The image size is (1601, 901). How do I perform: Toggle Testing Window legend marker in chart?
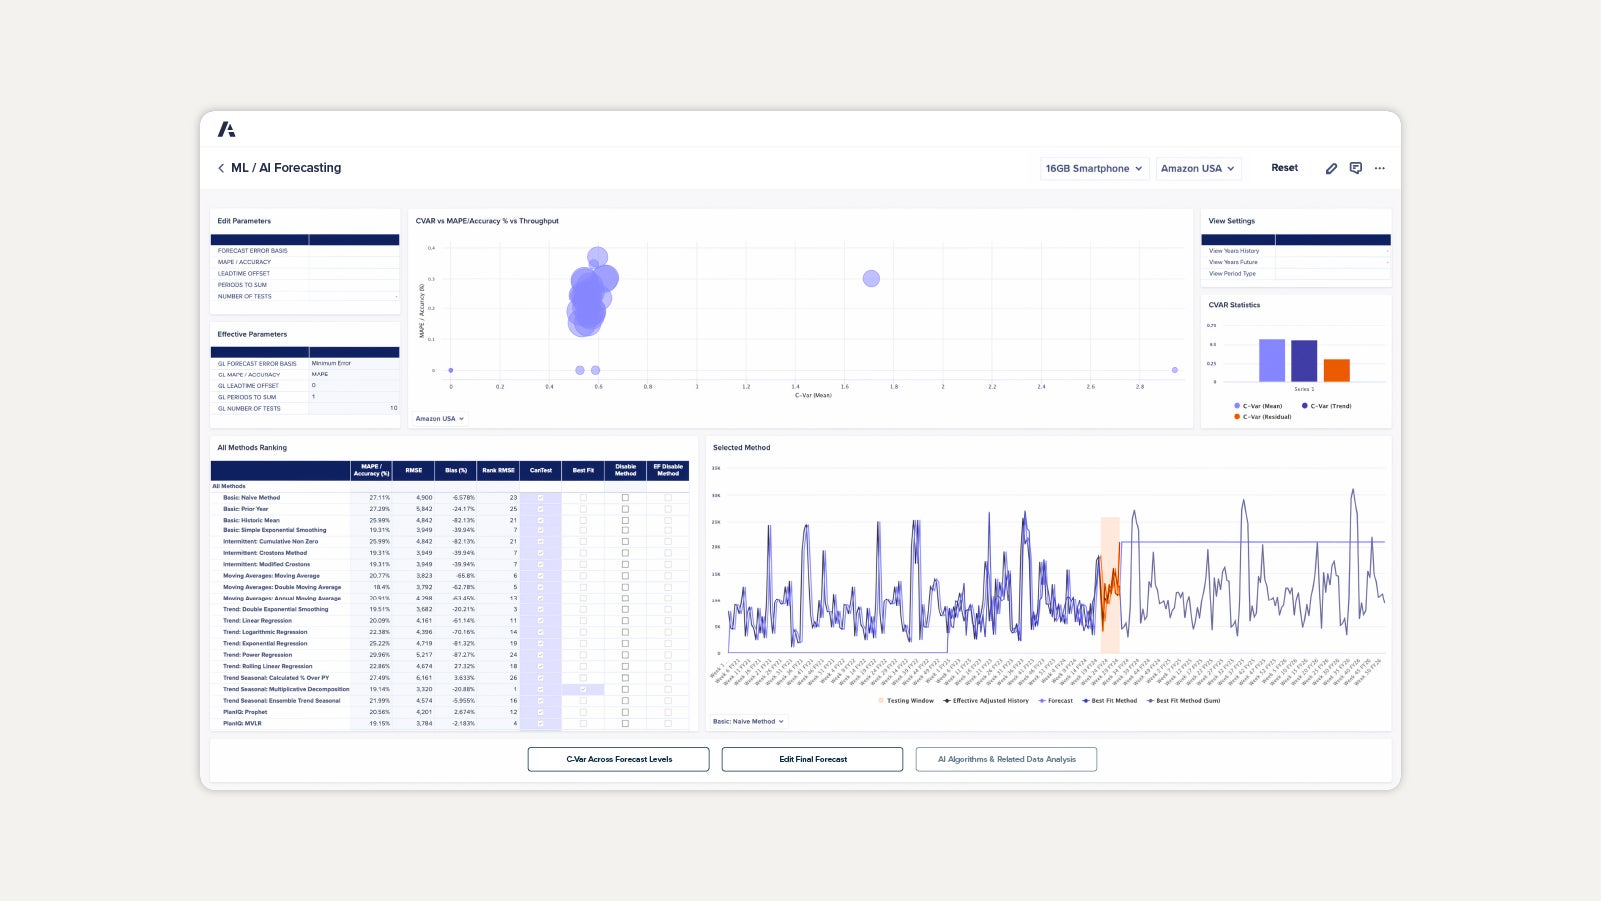pyautogui.click(x=881, y=701)
